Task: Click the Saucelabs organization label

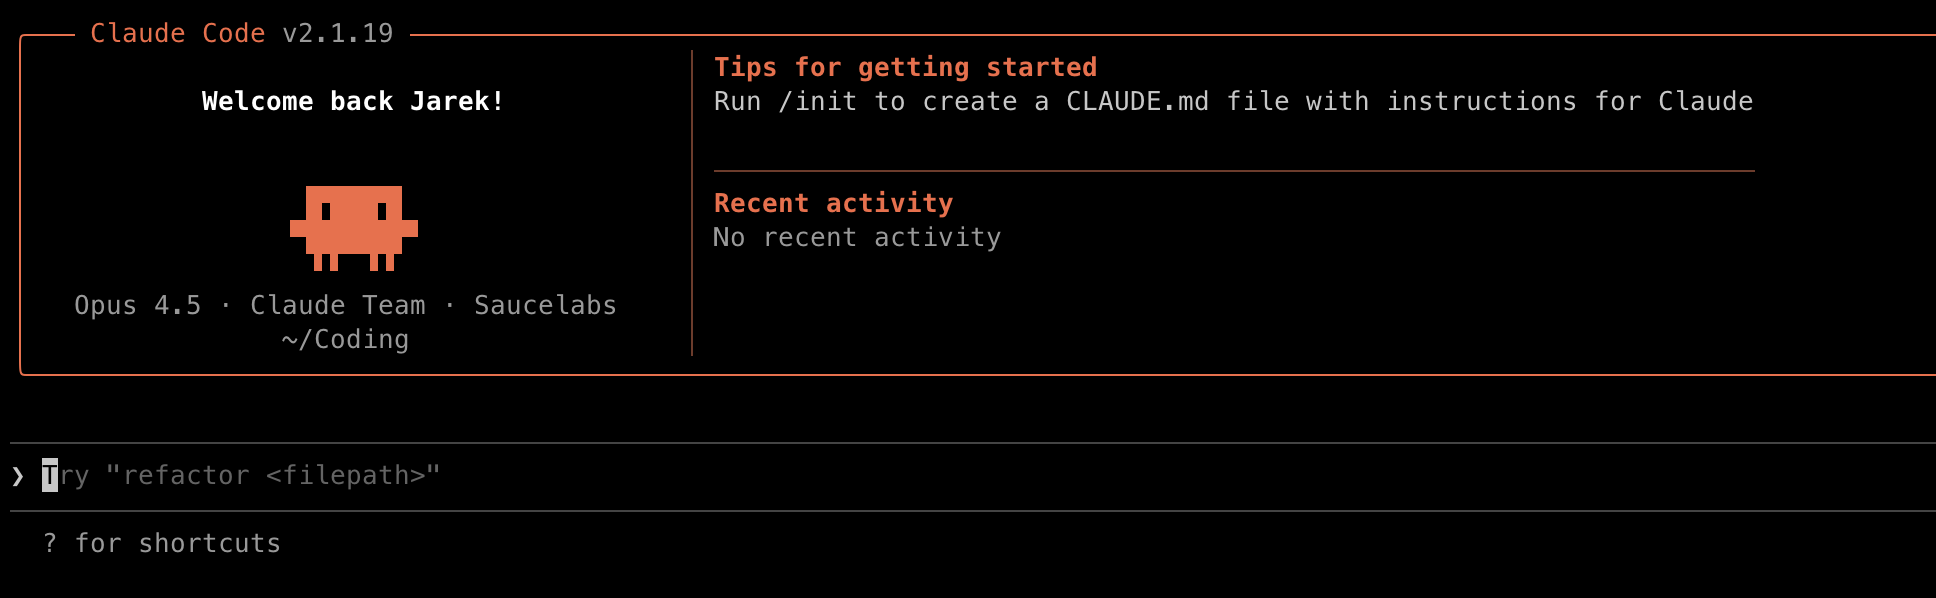Action: pos(545,305)
